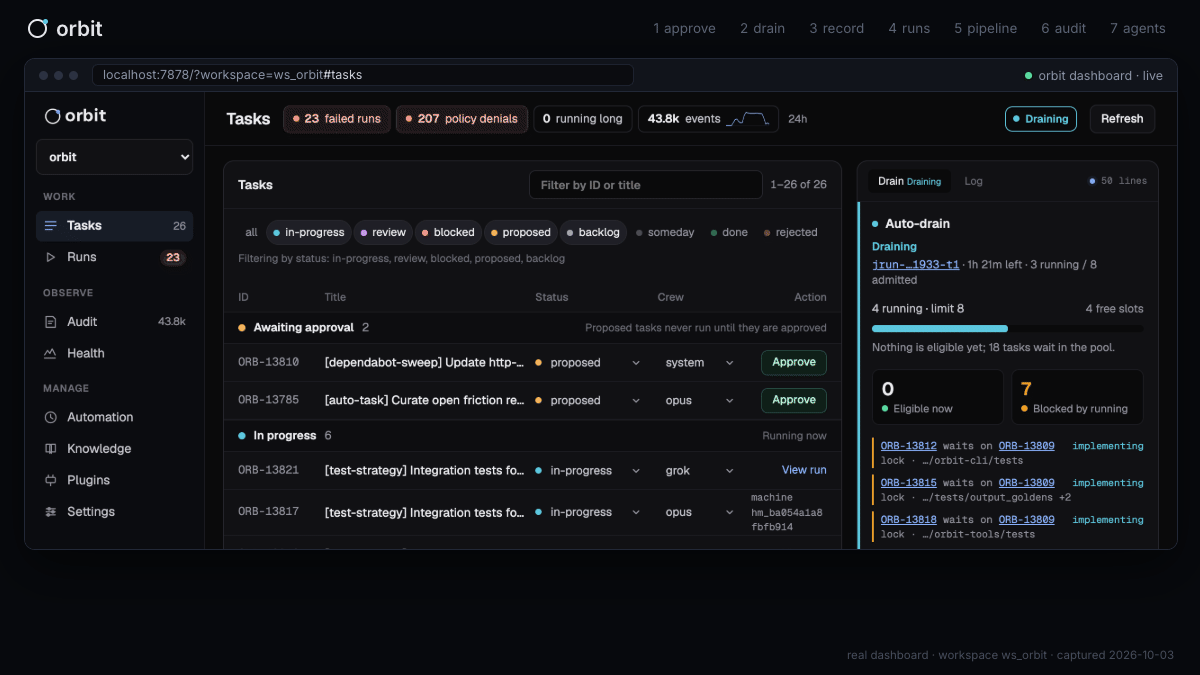Click the Knowledge book icon in sidebar
The image size is (1200, 675).
point(51,449)
